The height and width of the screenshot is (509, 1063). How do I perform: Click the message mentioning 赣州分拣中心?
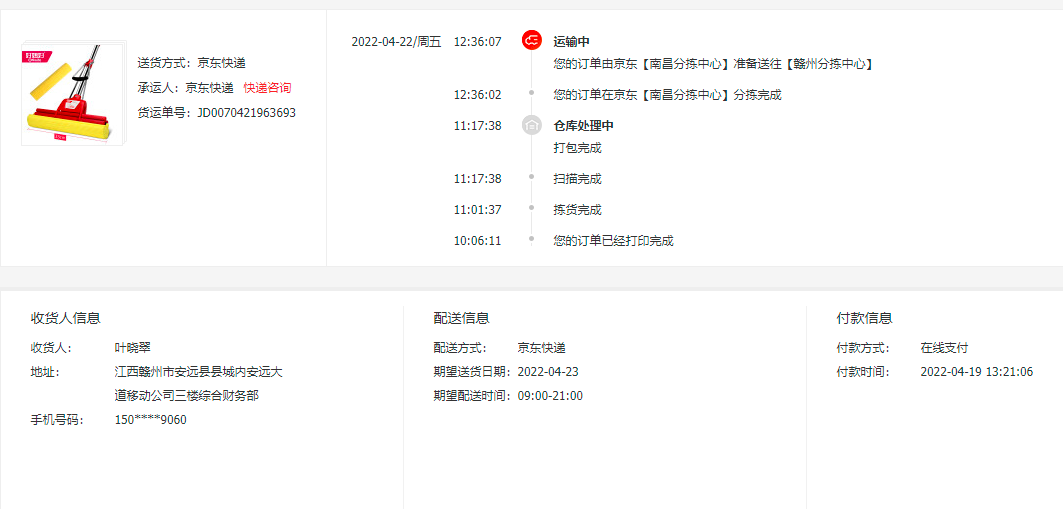714,64
